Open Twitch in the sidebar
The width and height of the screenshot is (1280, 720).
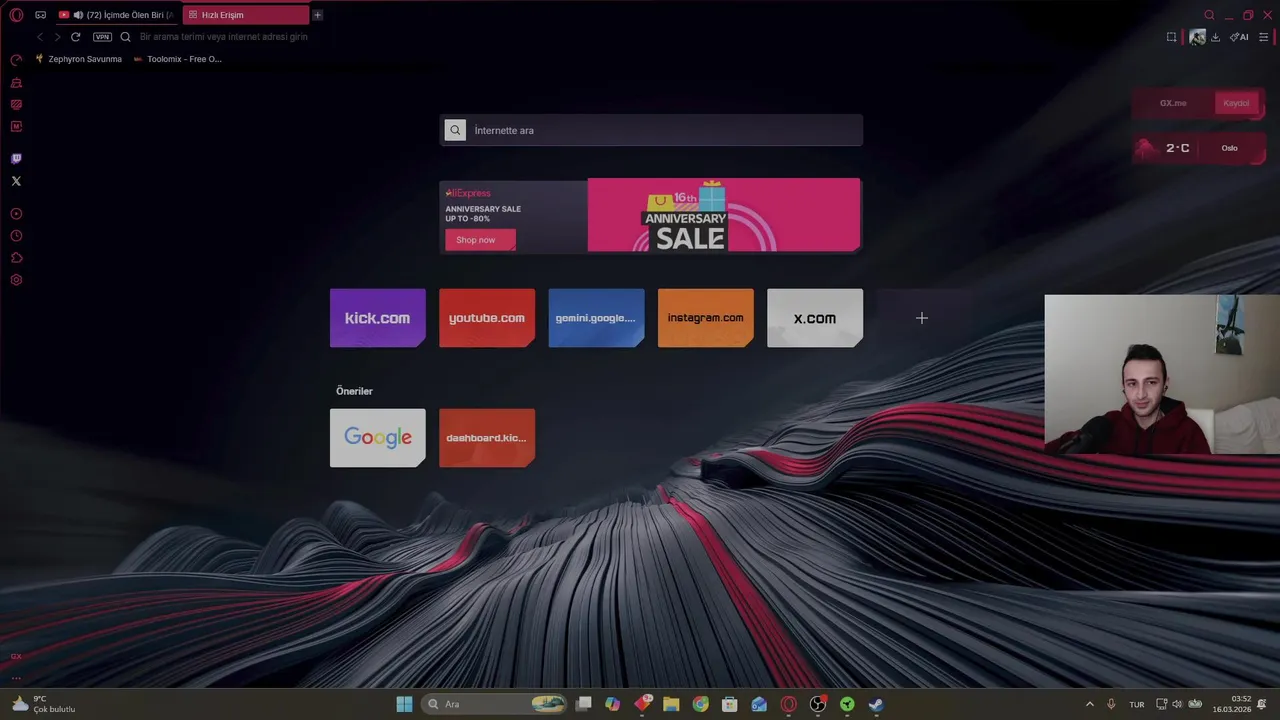(x=16, y=158)
